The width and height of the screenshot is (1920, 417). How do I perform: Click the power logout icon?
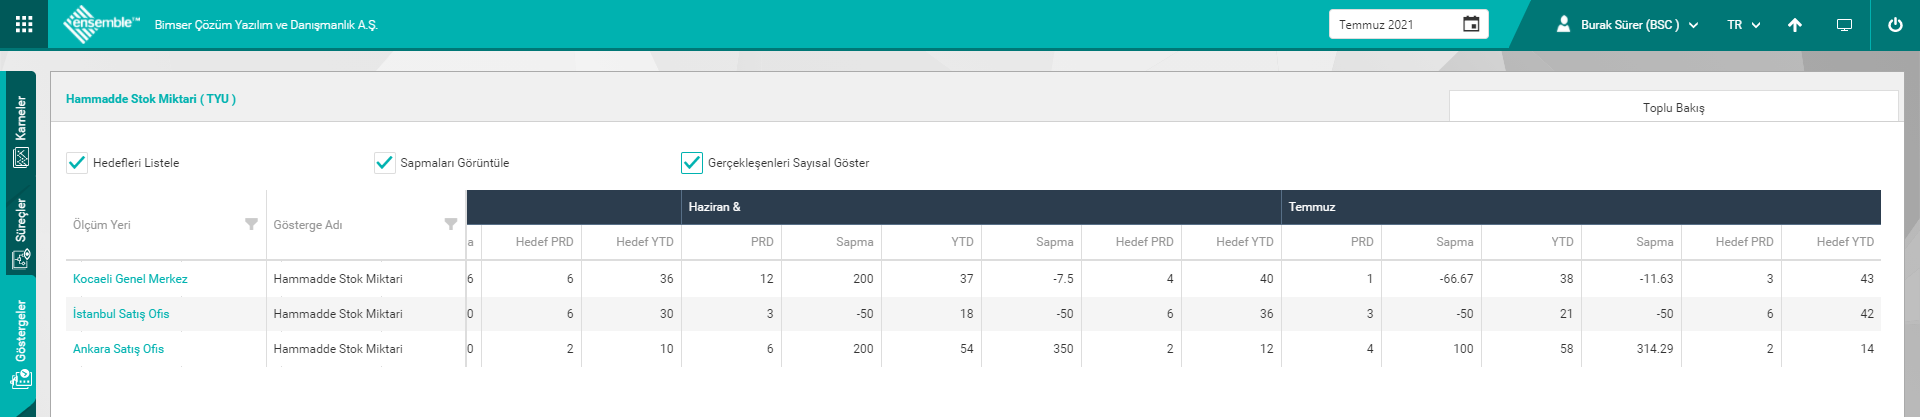(1895, 25)
